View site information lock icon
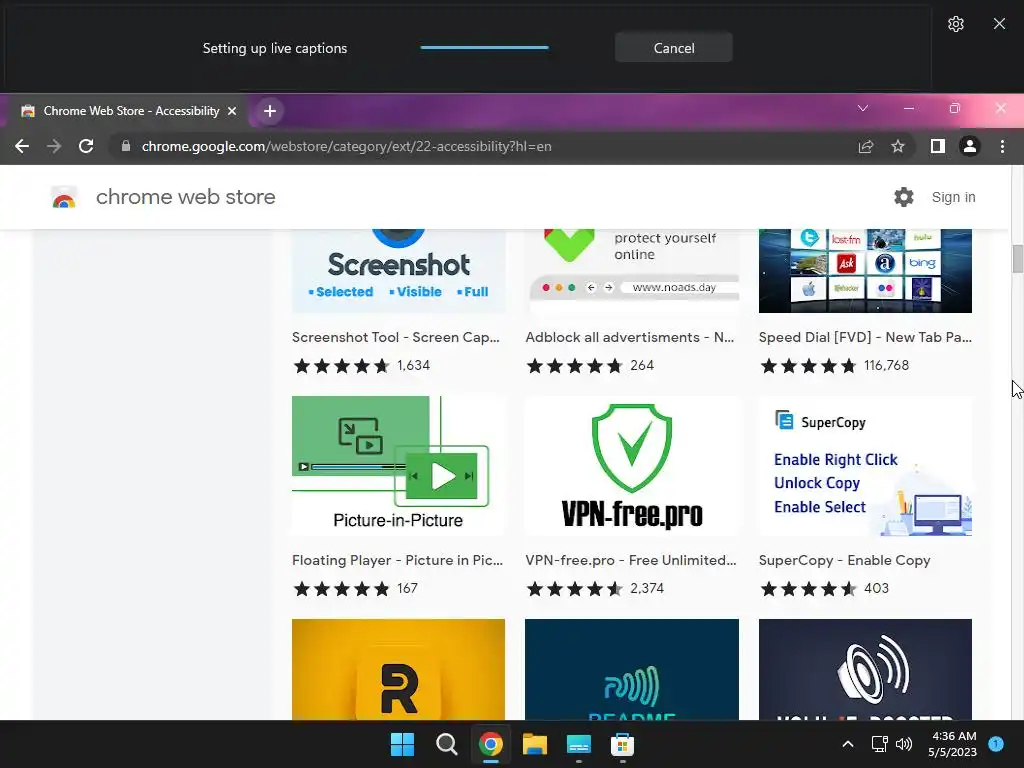Image resolution: width=1024 pixels, height=768 pixels. click(x=126, y=146)
